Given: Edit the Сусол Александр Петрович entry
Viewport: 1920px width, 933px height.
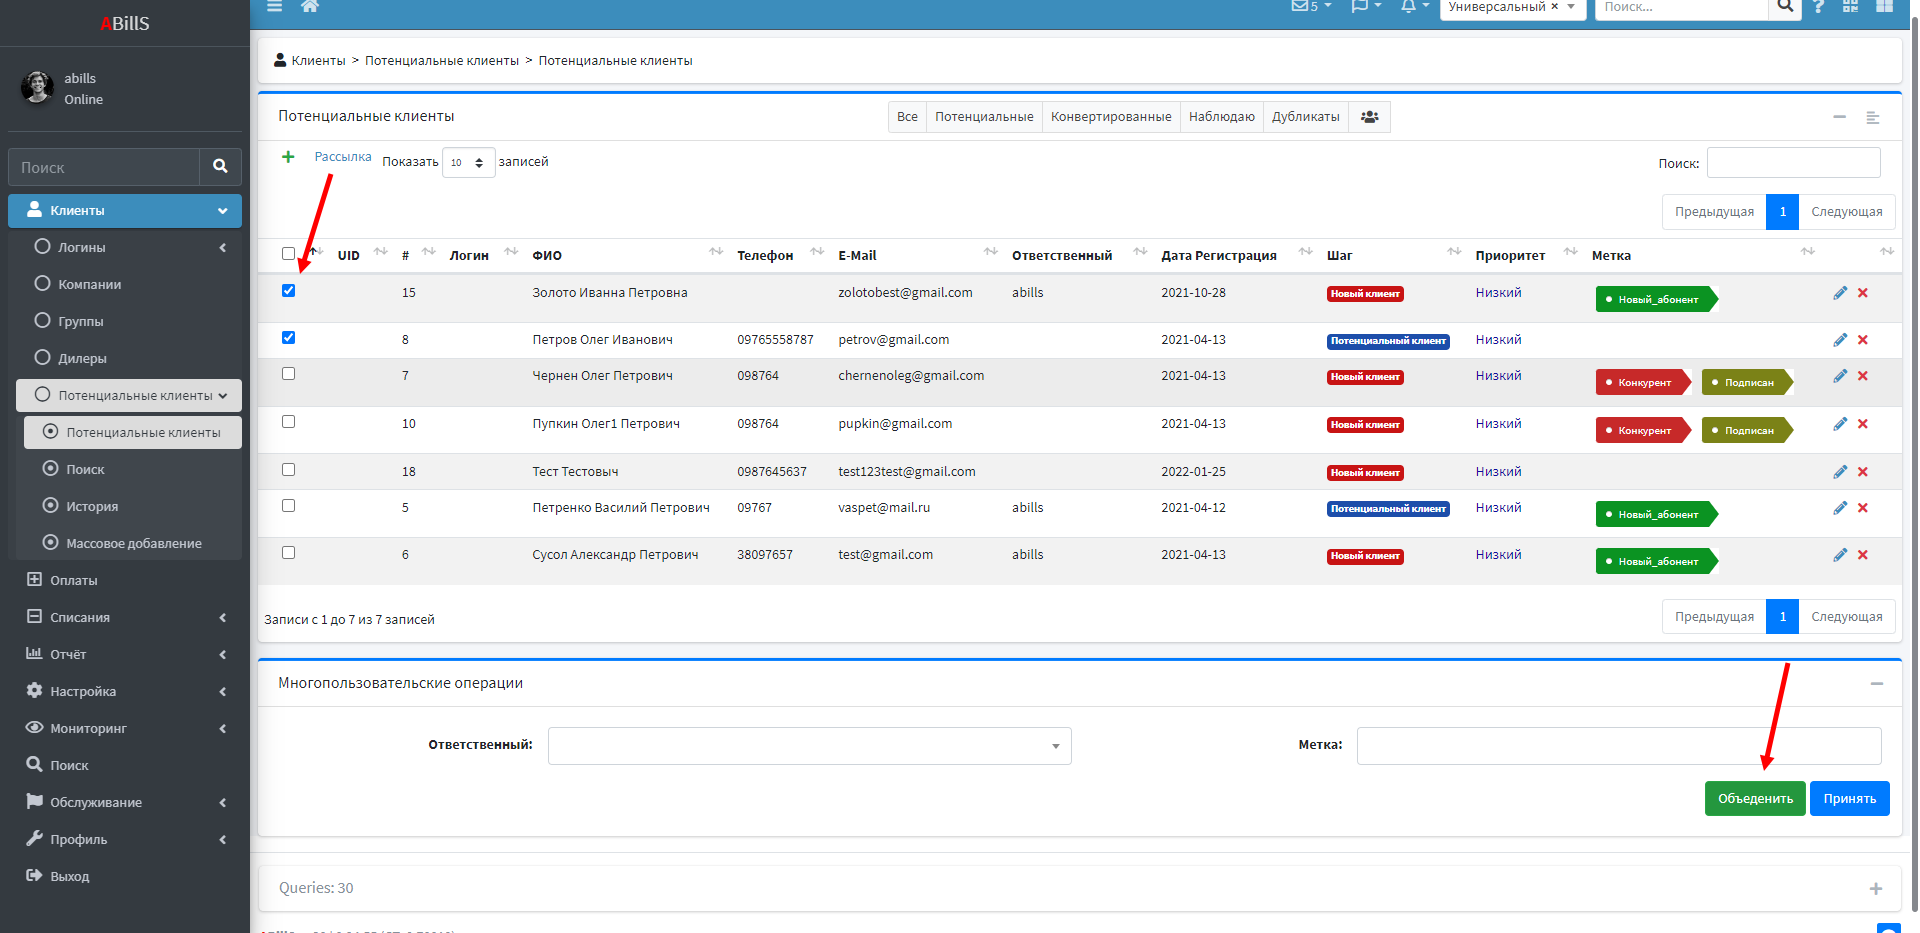Looking at the screenshot, I should 1839,555.
